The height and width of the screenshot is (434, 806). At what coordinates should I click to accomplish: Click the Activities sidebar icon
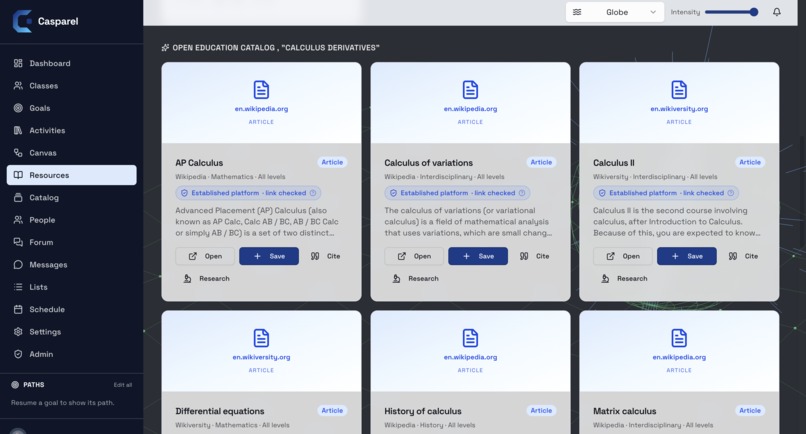click(x=18, y=130)
